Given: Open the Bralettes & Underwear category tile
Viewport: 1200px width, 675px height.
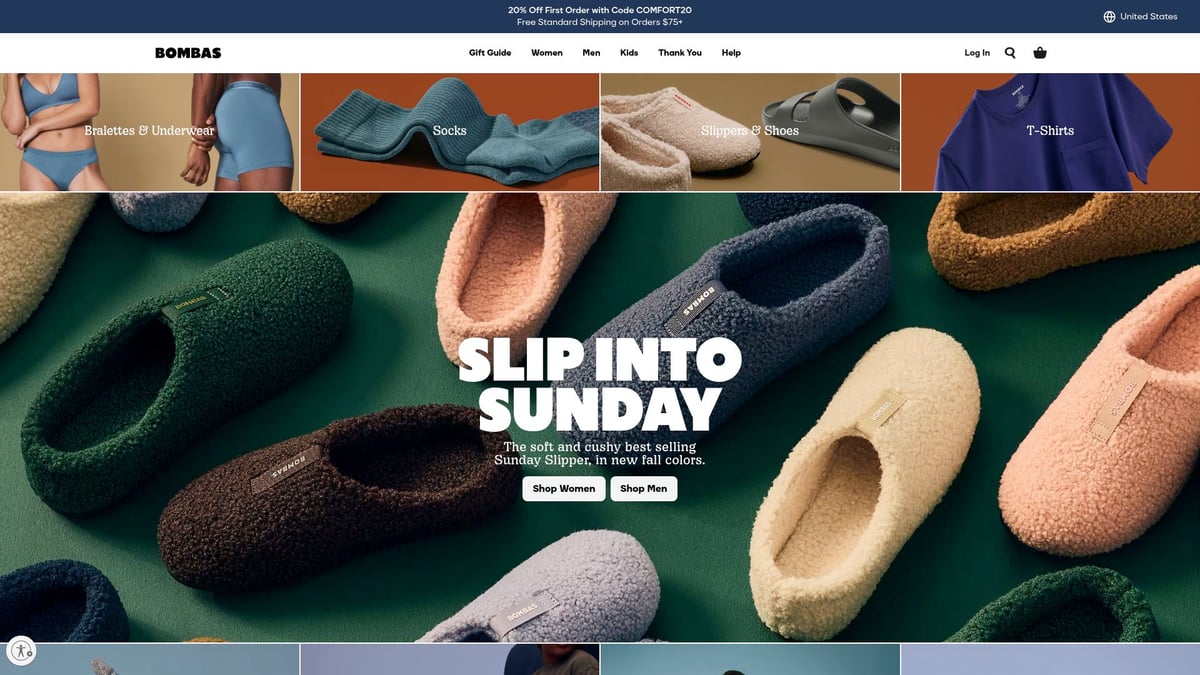Looking at the screenshot, I should [149, 131].
